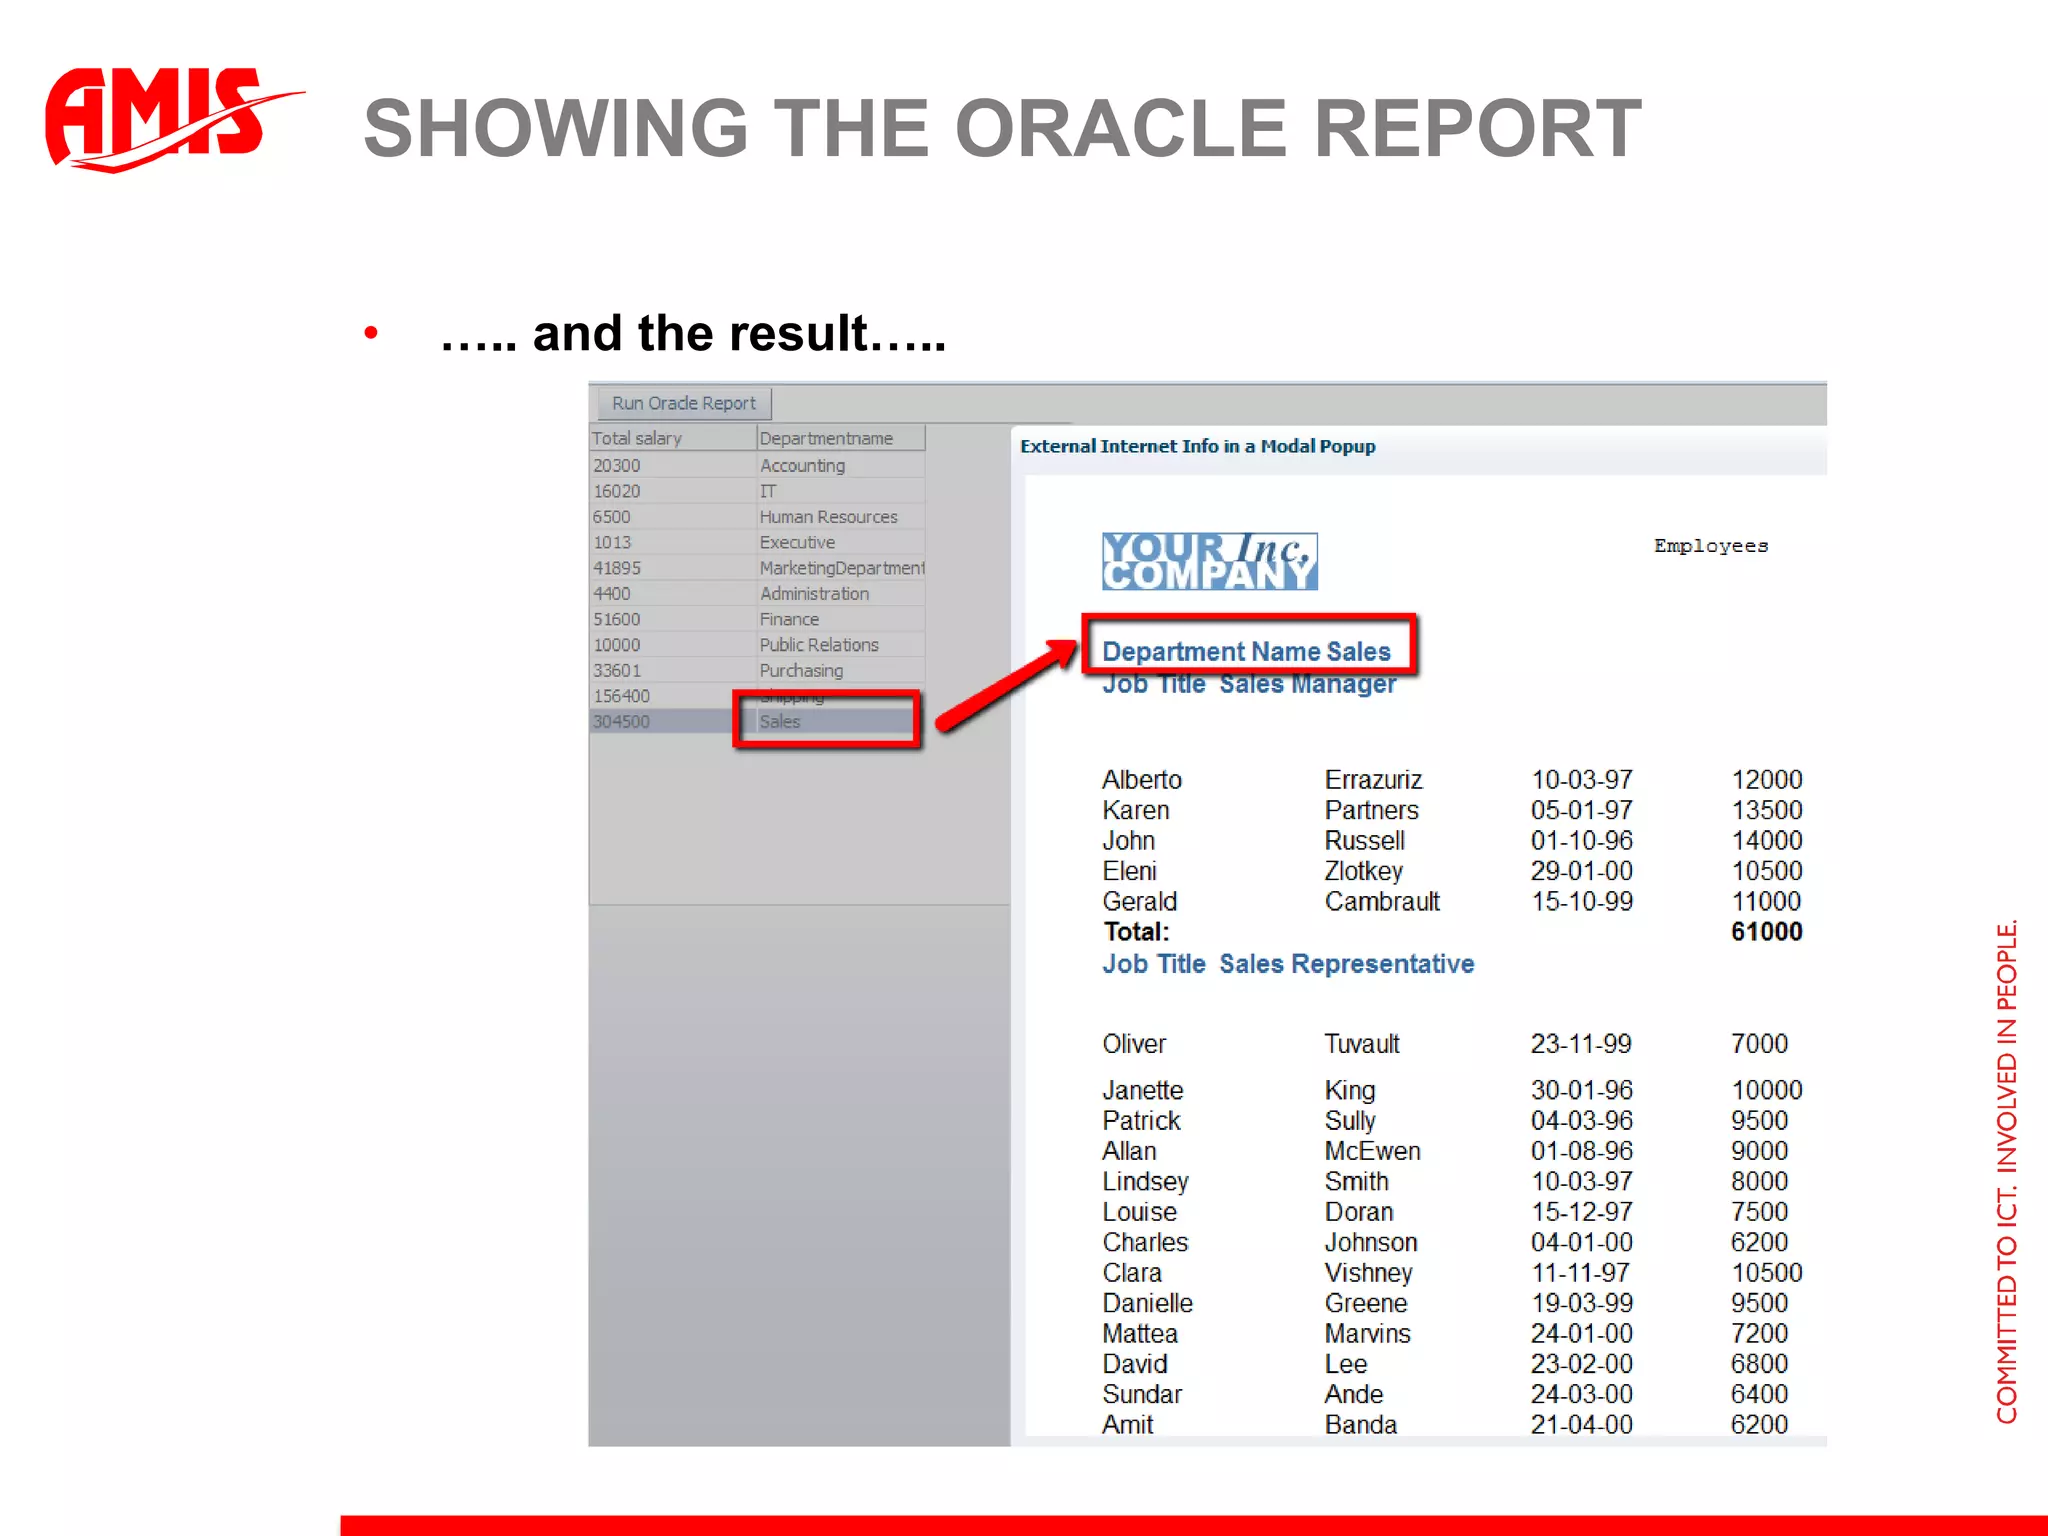Click last name Cambrault
This screenshot has height=1536, width=2048.
1382,902
